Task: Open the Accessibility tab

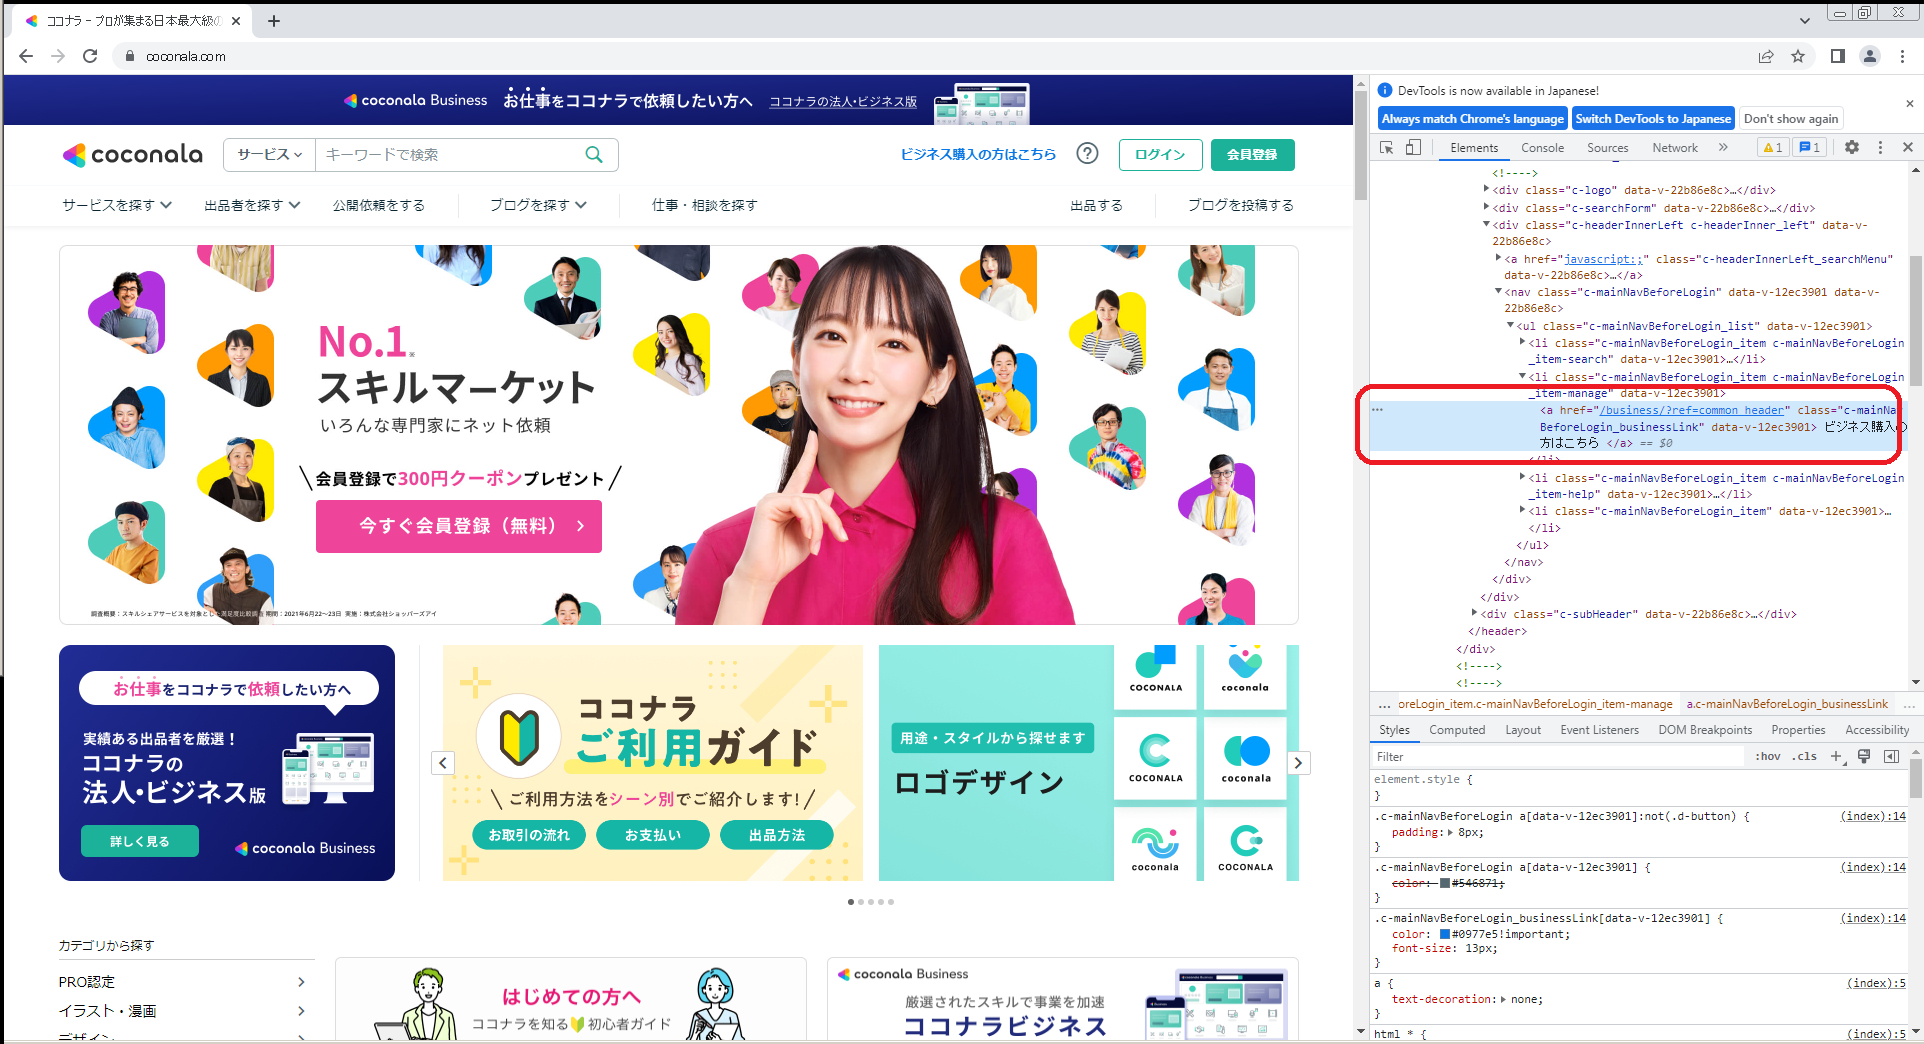Action: 1877,730
